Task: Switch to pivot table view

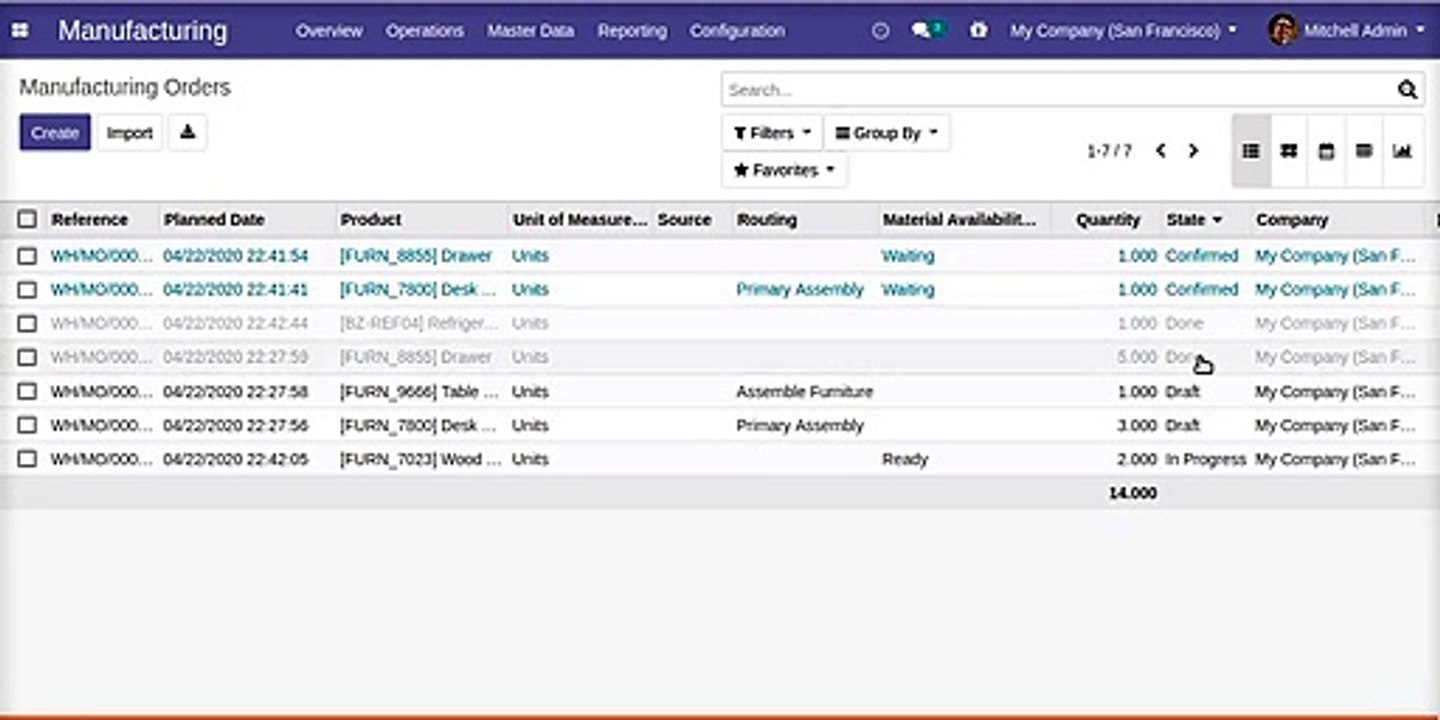Action: (x=1364, y=151)
